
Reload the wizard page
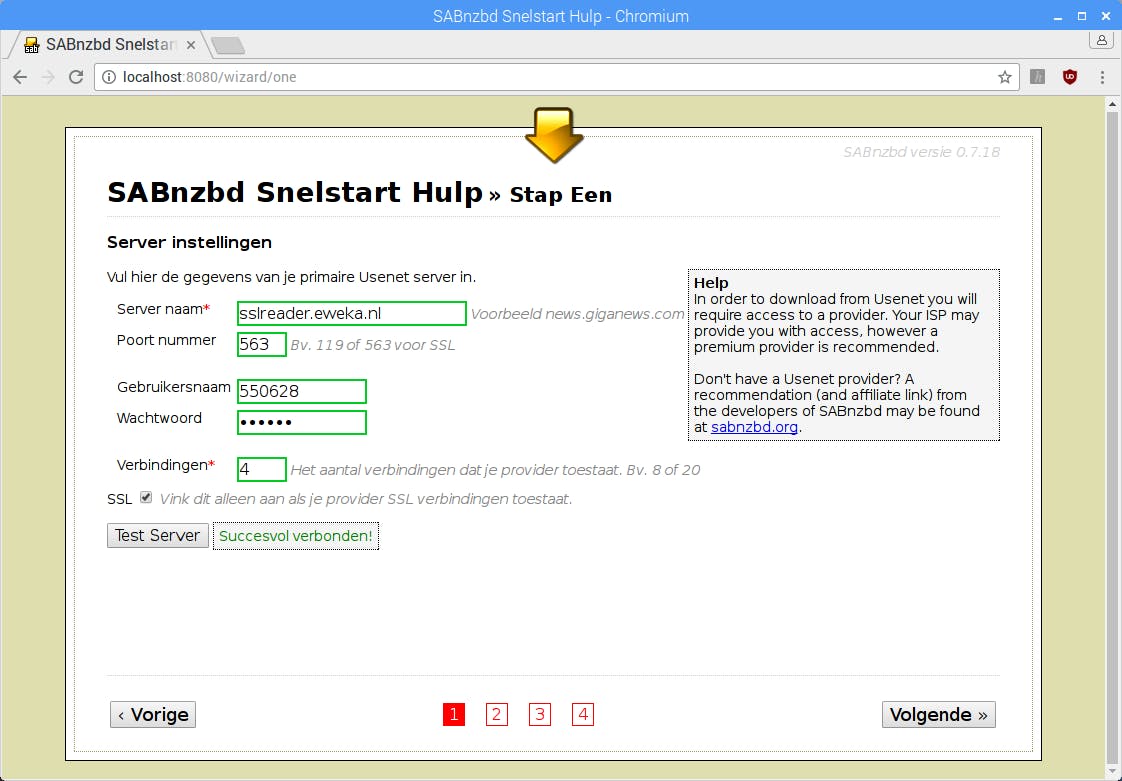coord(76,77)
